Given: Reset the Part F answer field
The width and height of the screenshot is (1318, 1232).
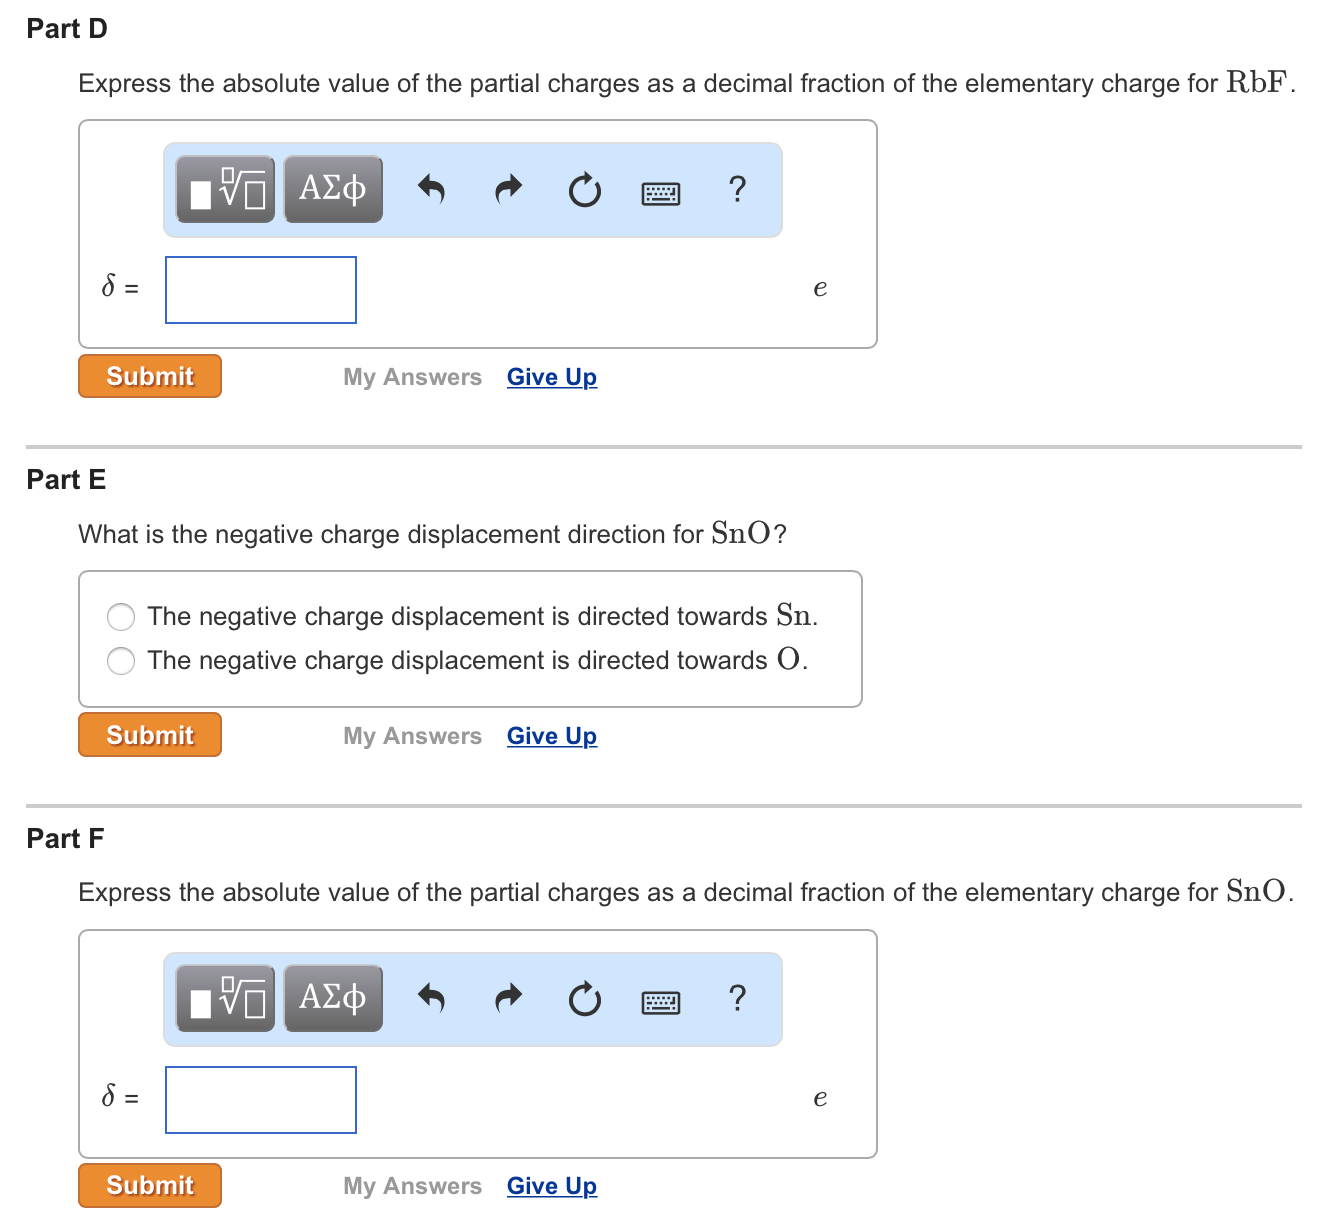Looking at the screenshot, I should (x=584, y=999).
